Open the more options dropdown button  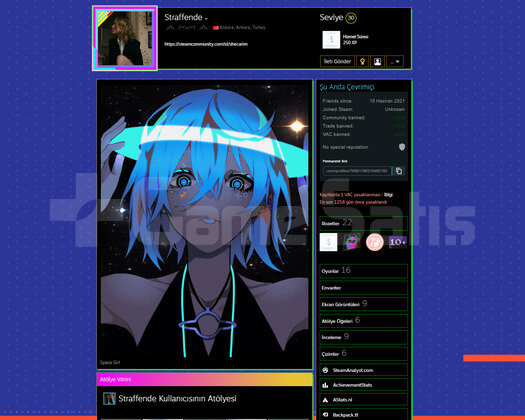(395, 62)
